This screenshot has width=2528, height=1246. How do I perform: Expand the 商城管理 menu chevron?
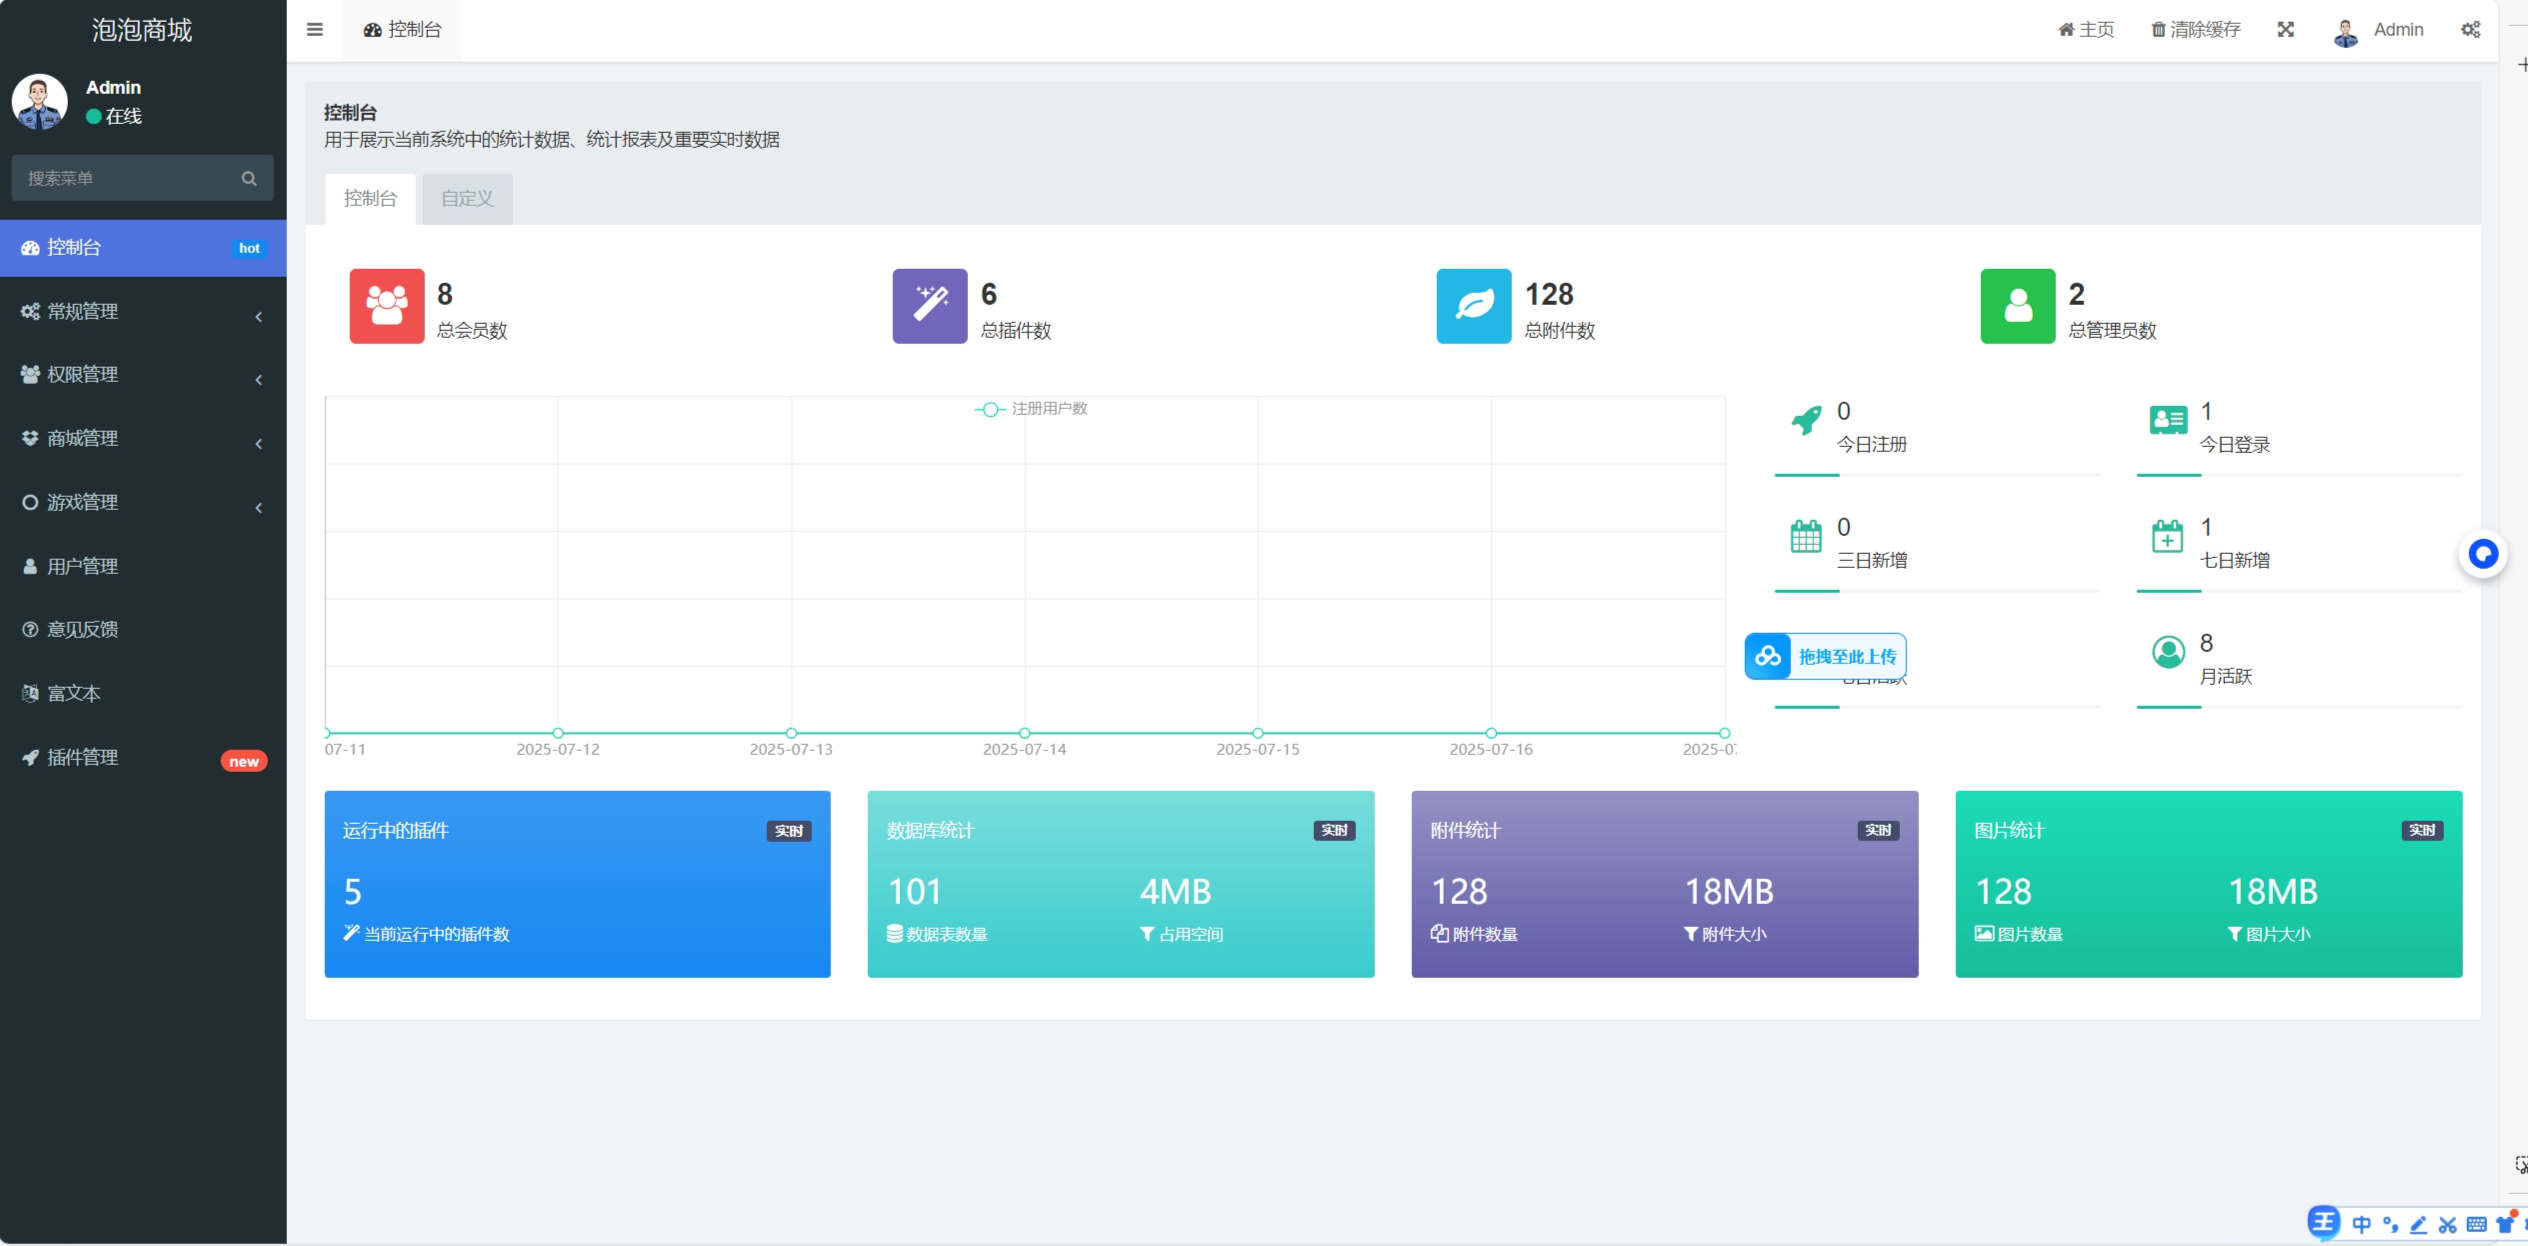(259, 443)
